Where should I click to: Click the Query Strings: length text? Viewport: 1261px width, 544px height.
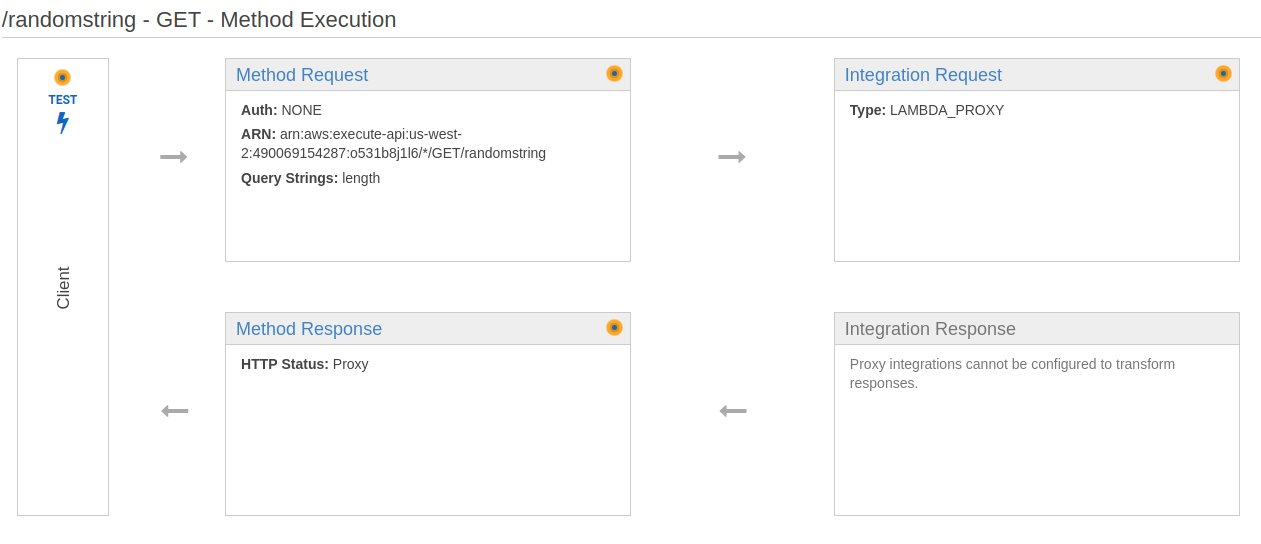pyautogui.click(x=310, y=178)
